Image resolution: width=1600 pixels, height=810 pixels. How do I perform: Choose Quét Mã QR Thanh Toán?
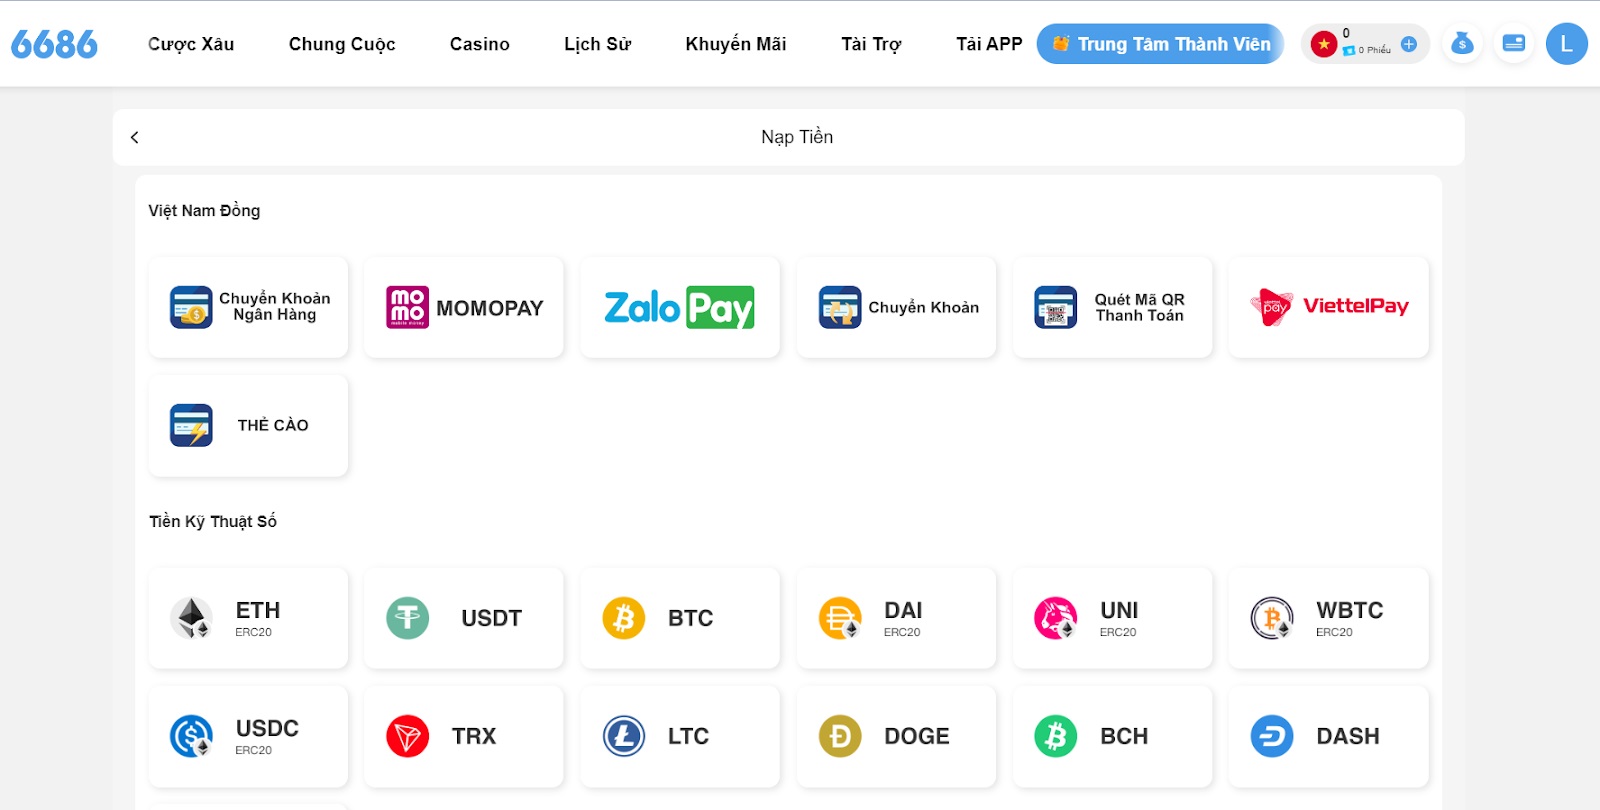pos(1112,307)
